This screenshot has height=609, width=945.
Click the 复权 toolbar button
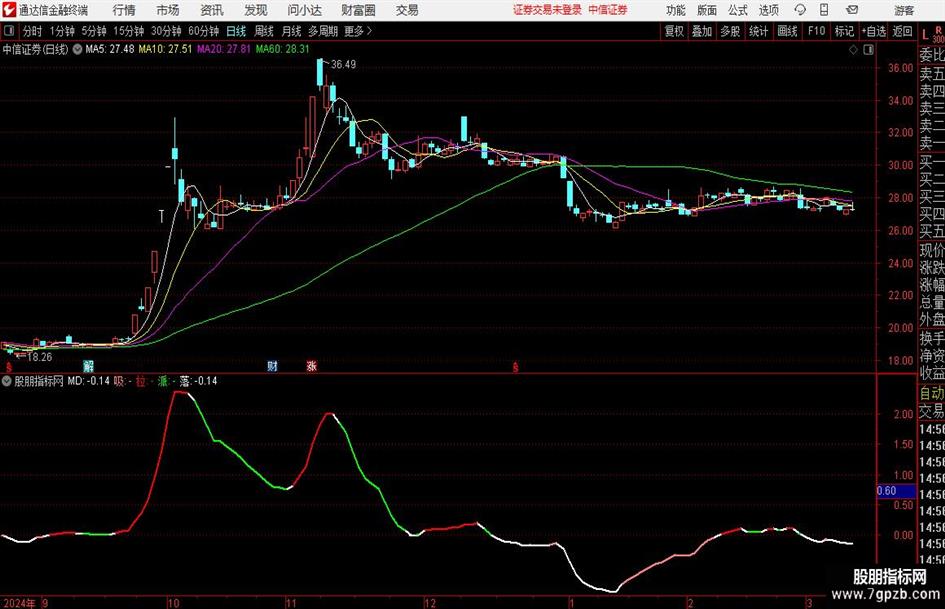point(674,31)
